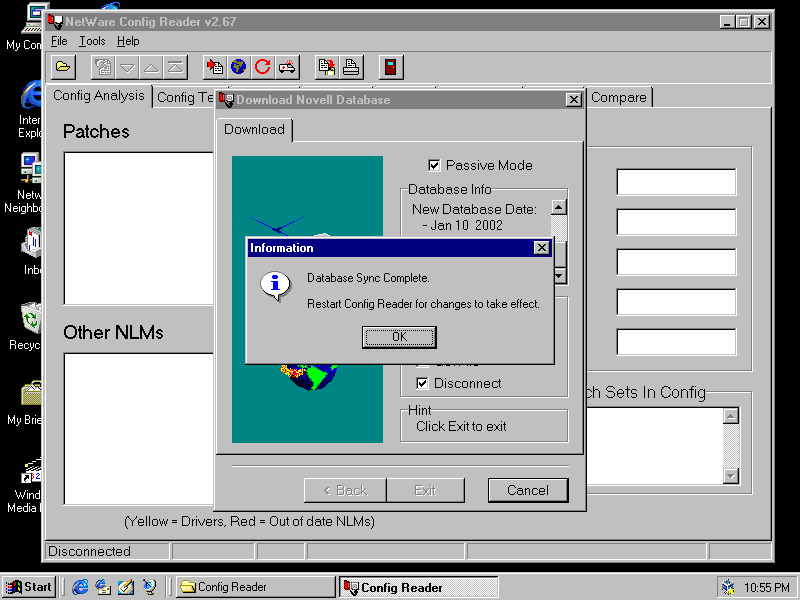Click inside the Patches list box
The height and width of the screenshot is (600, 800).
point(139,229)
